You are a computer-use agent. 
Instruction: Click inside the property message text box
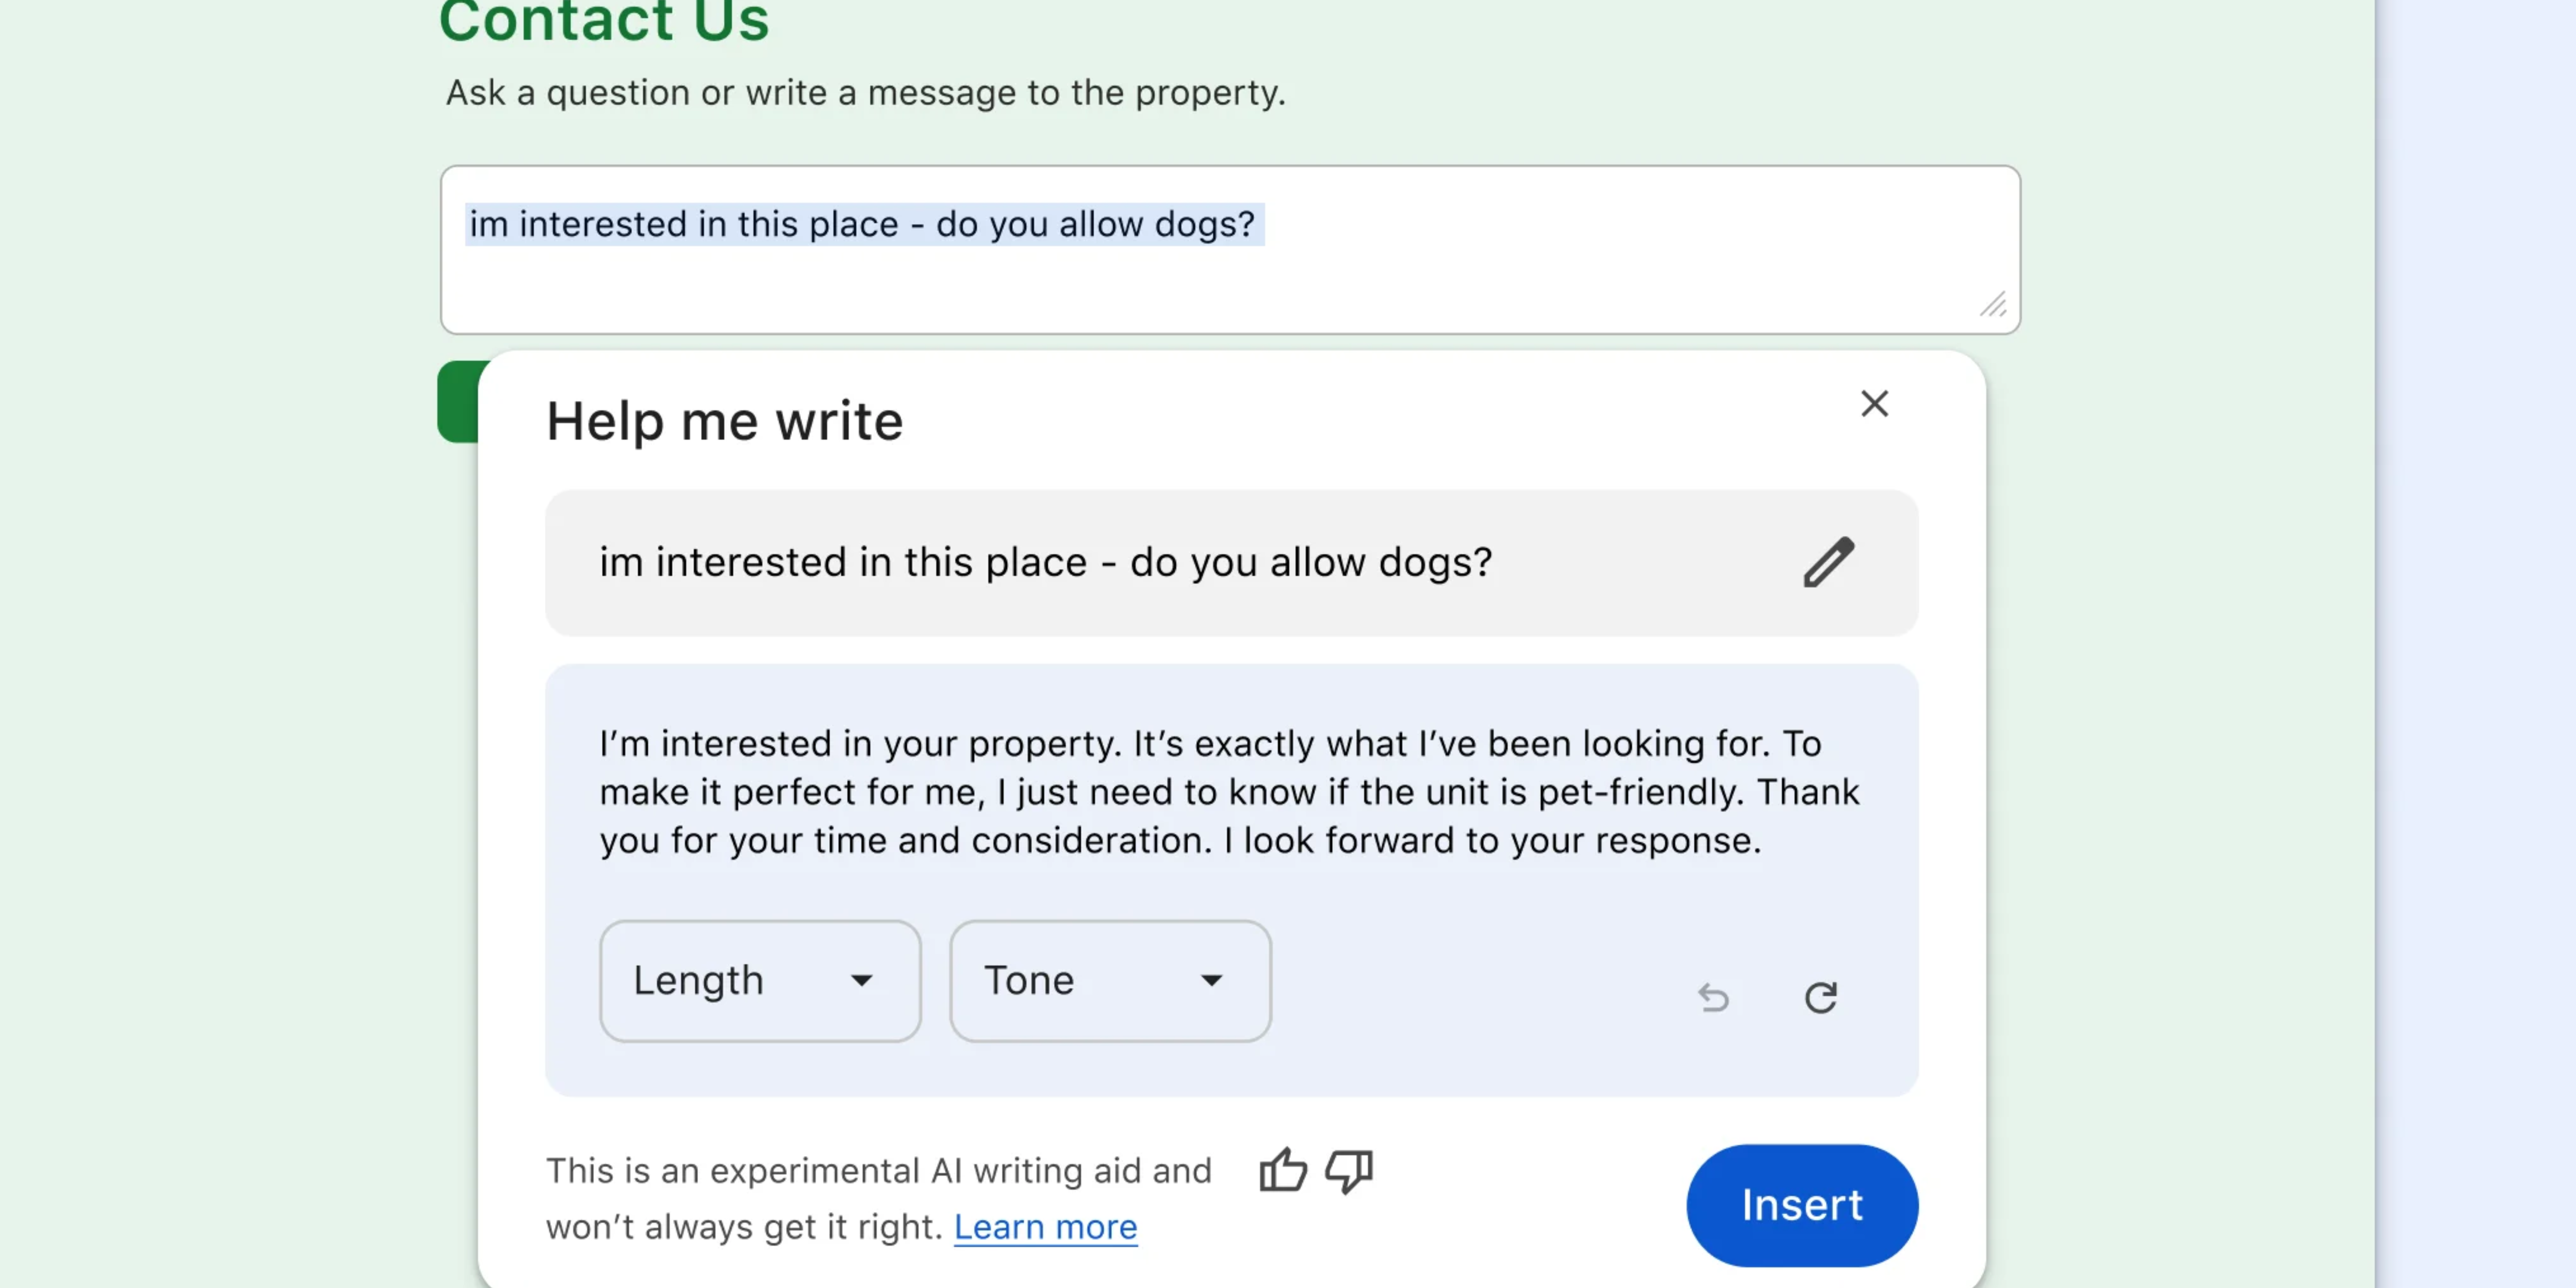tap(1600, 280)
